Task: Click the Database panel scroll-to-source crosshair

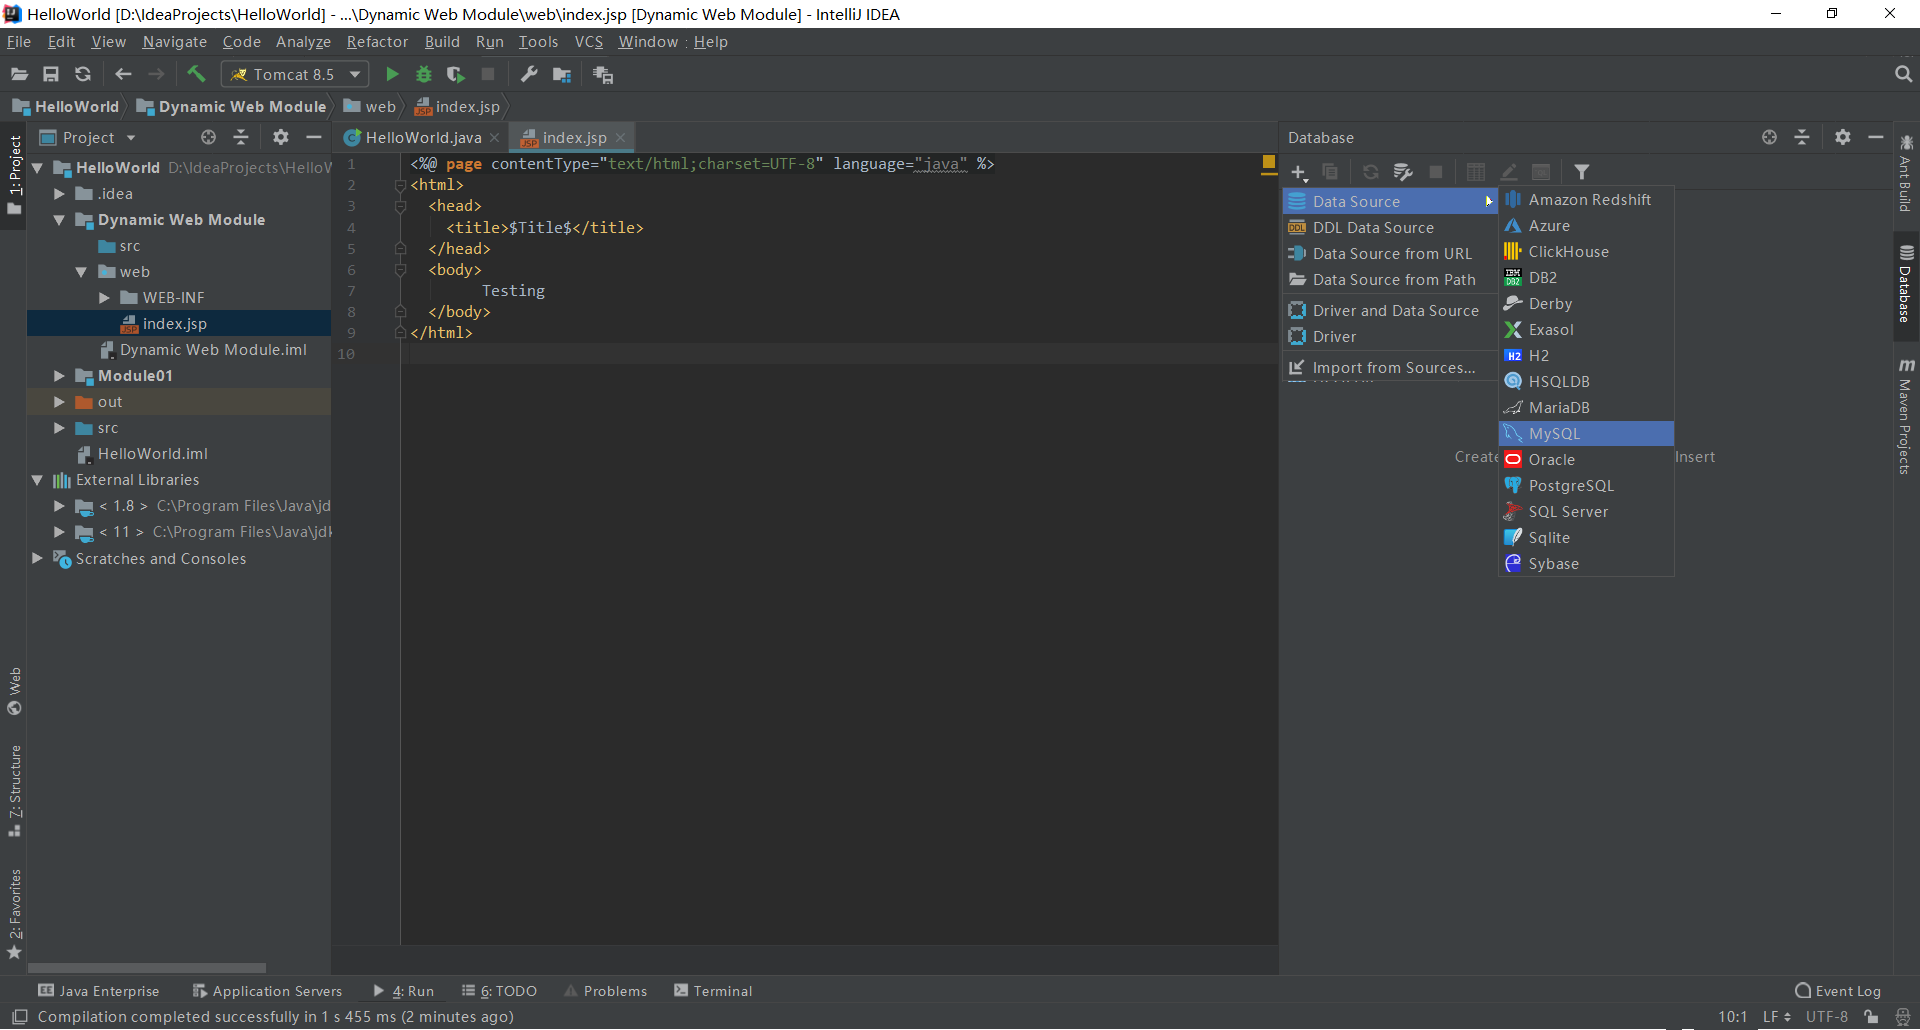Action: [x=1770, y=137]
